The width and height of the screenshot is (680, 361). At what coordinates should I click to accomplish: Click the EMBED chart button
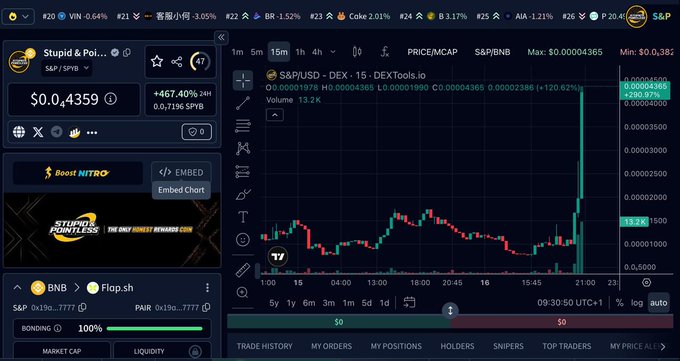[x=181, y=172]
